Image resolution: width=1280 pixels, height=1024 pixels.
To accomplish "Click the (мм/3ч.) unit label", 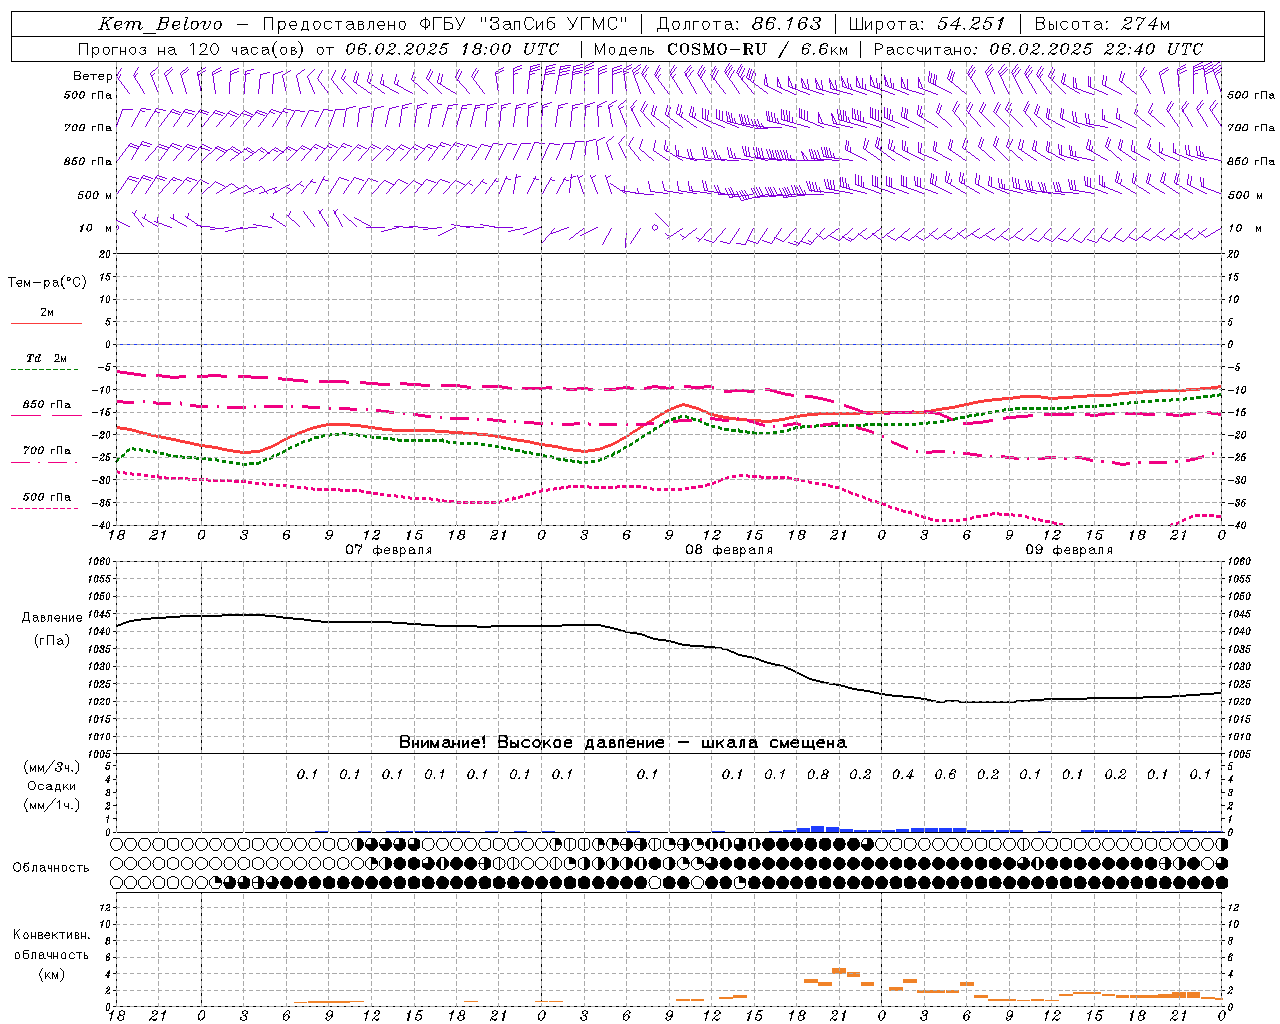I will (52, 767).
